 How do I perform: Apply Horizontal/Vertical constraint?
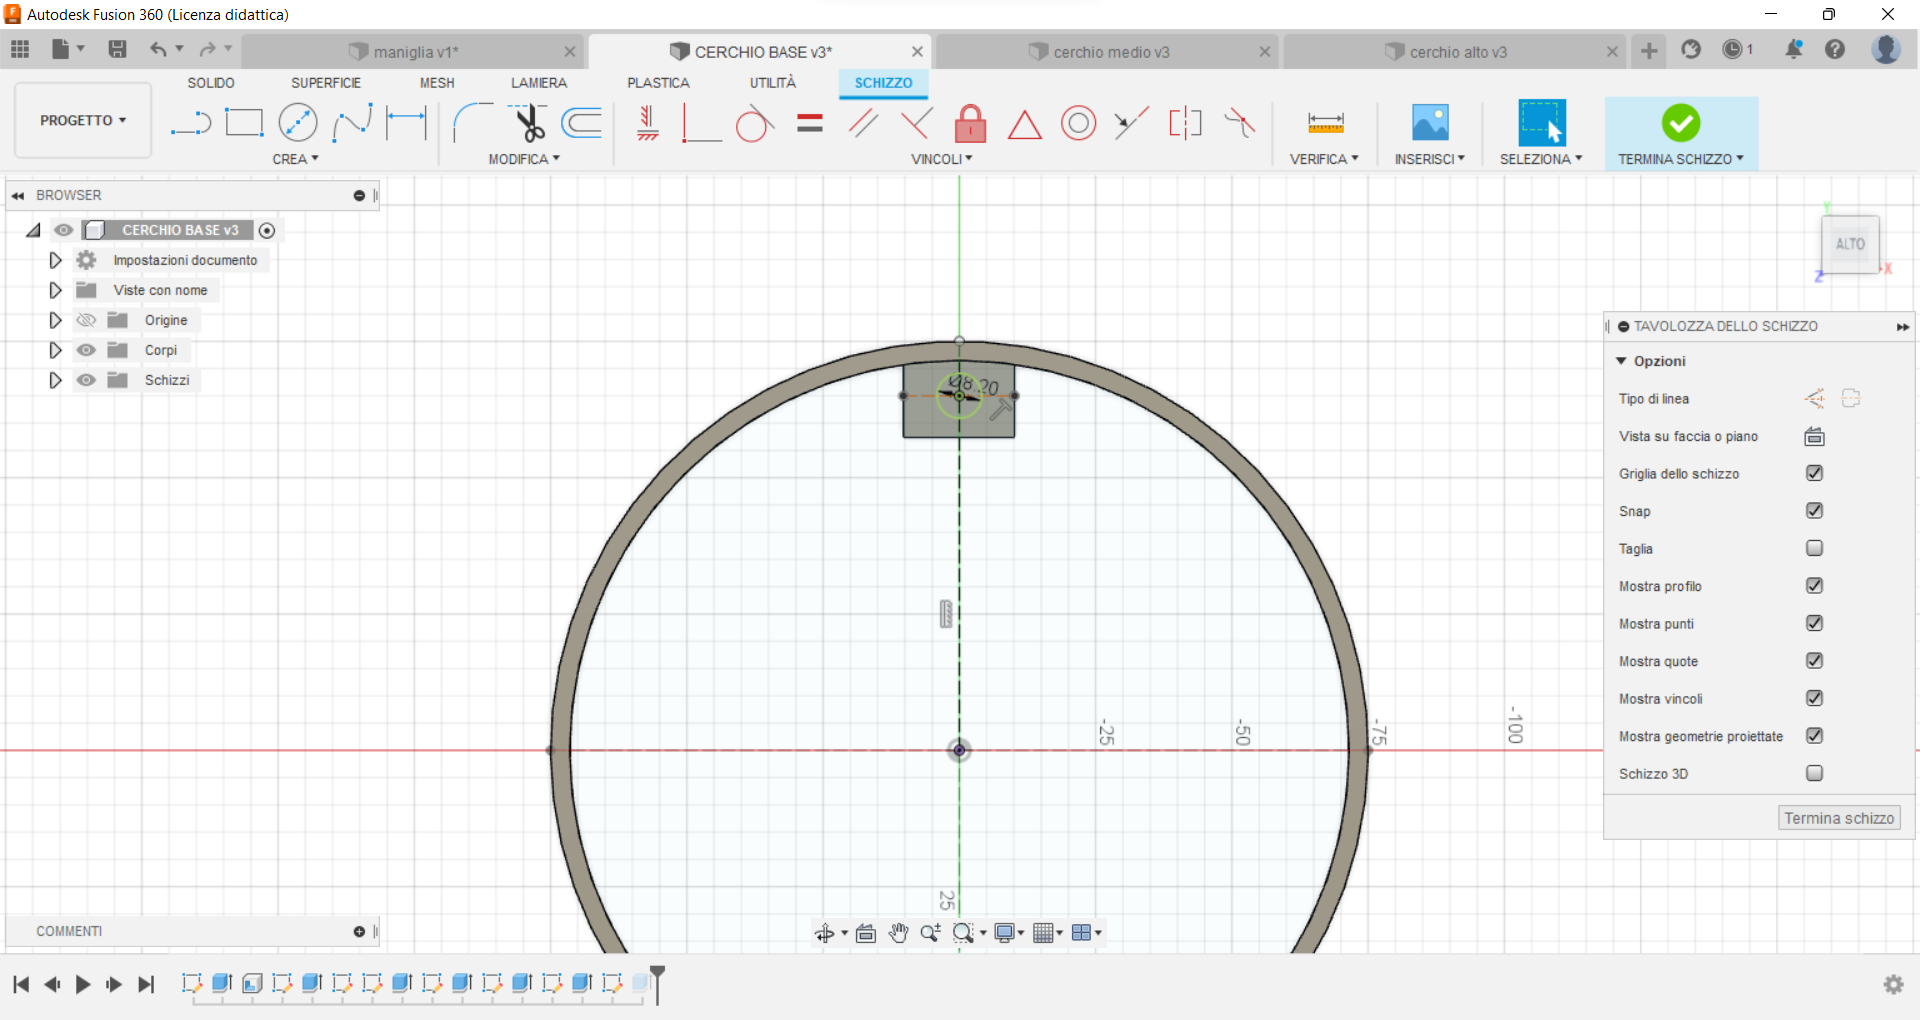[x=648, y=123]
